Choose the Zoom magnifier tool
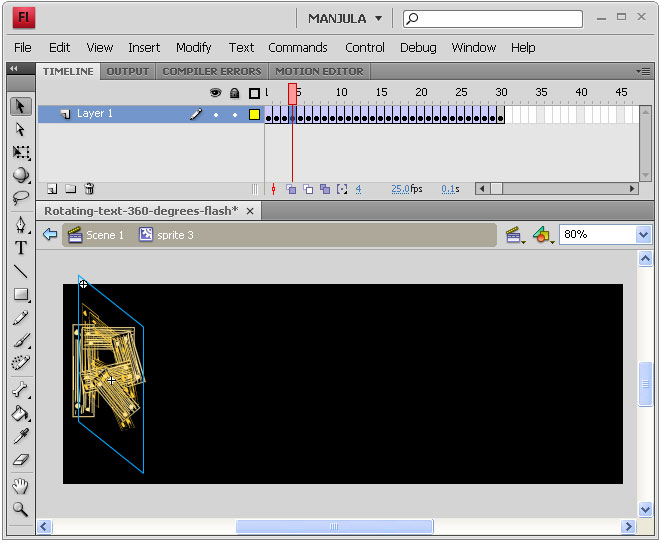Image resolution: width=661 pixels, height=543 pixels. pos(21,509)
